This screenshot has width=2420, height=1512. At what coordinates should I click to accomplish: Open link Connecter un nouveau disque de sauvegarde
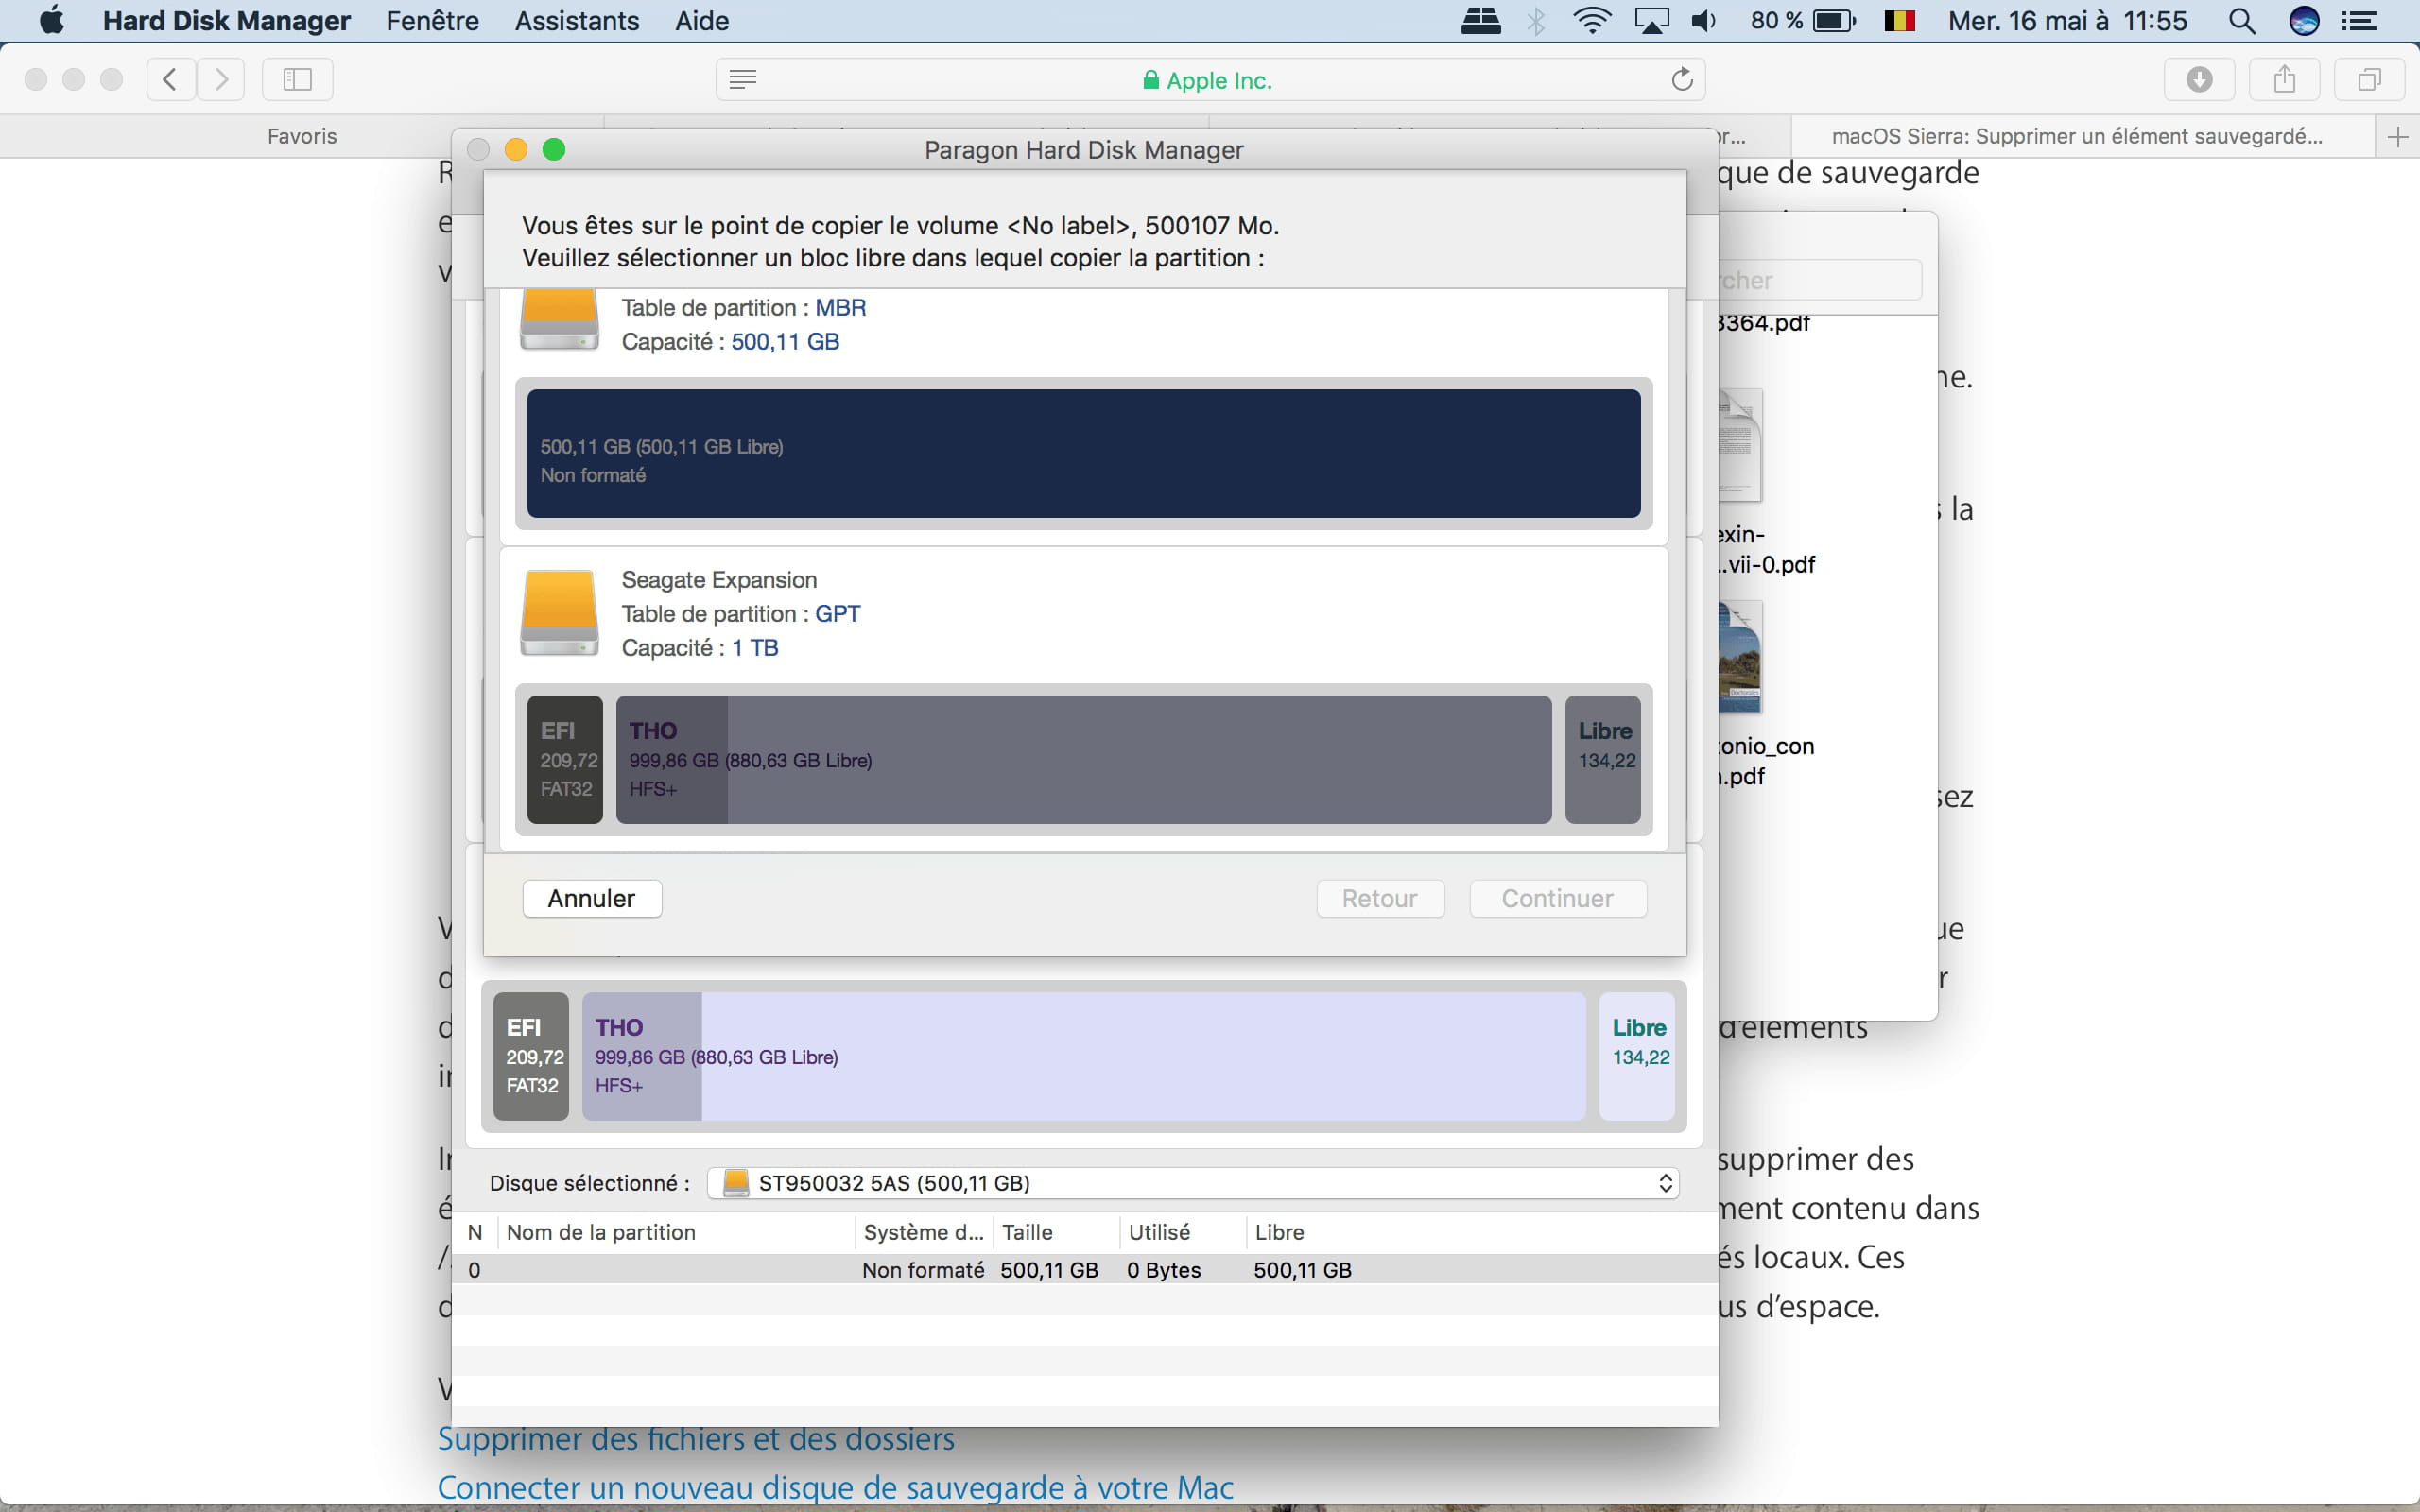836,1487
